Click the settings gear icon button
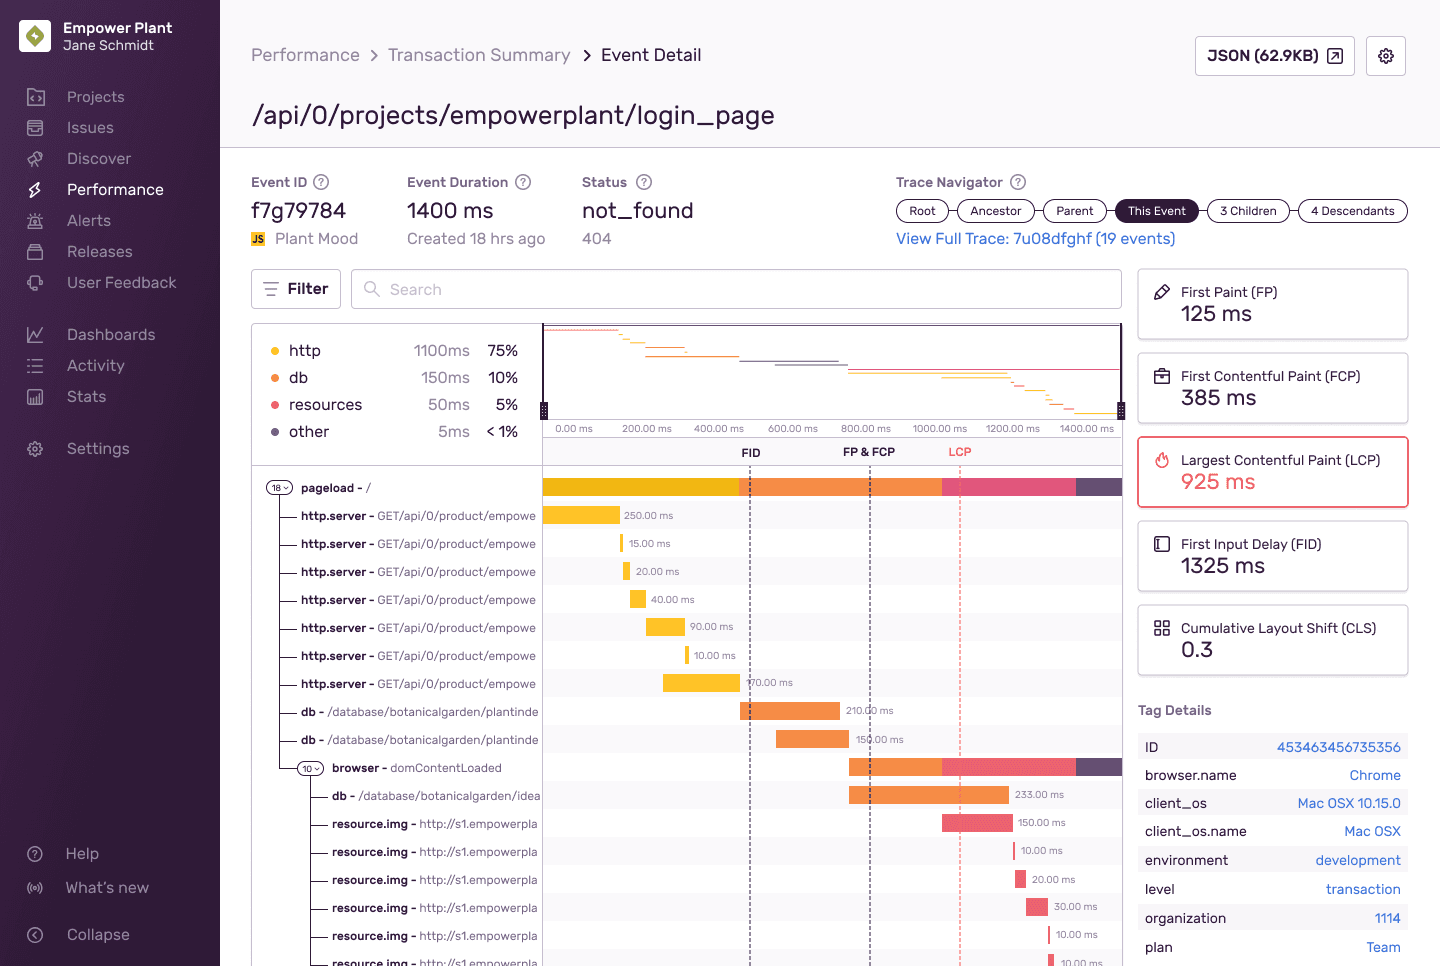Screen dimensions: 1440x966 (1385, 56)
